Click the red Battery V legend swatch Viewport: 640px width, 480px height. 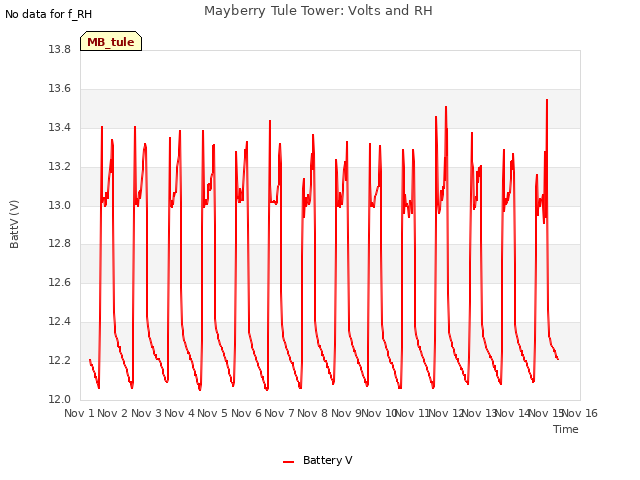(289, 462)
